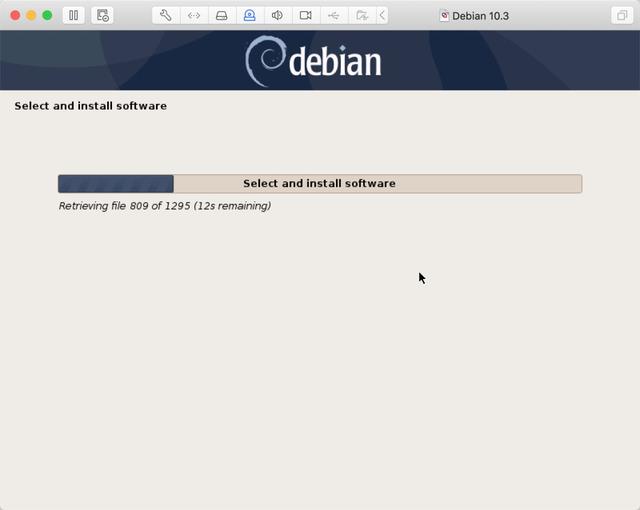Click the Debian 10.3 title icon

tap(444, 16)
